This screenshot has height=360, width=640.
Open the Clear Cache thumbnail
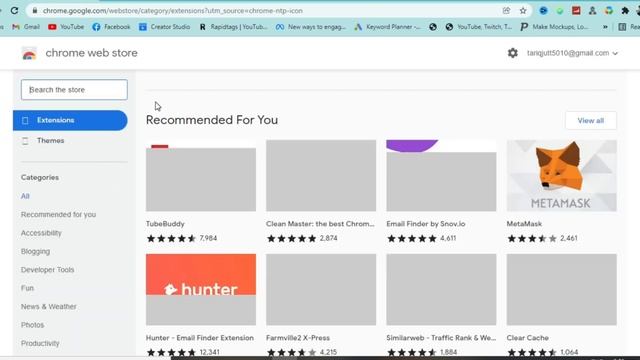562,290
